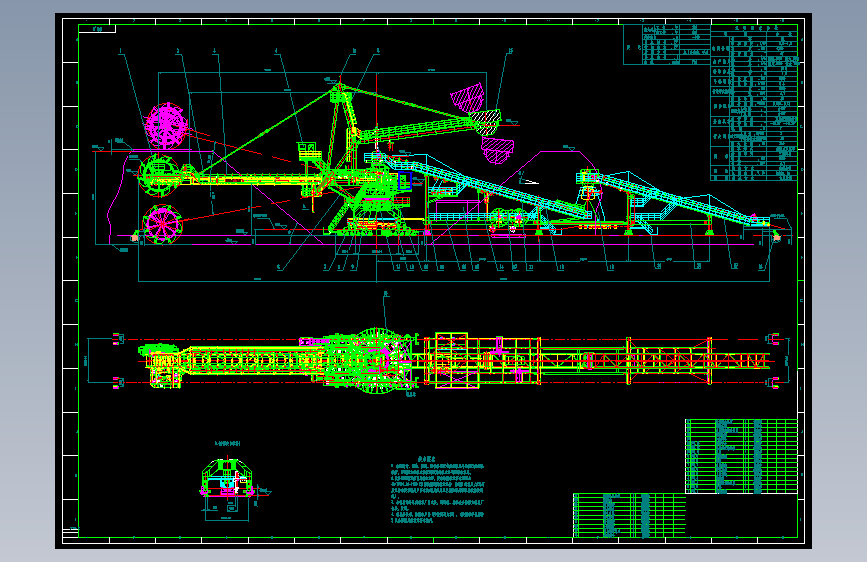This screenshot has height=562, width=867.
Task: Select the right rail end buffer in elevation
Action: (x=777, y=237)
